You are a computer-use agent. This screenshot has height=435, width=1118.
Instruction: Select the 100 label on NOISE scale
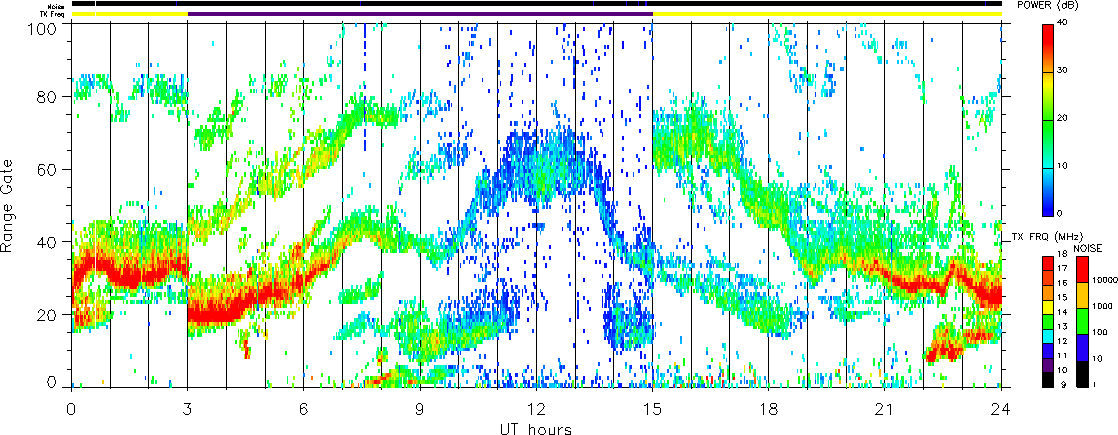pos(1100,332)
